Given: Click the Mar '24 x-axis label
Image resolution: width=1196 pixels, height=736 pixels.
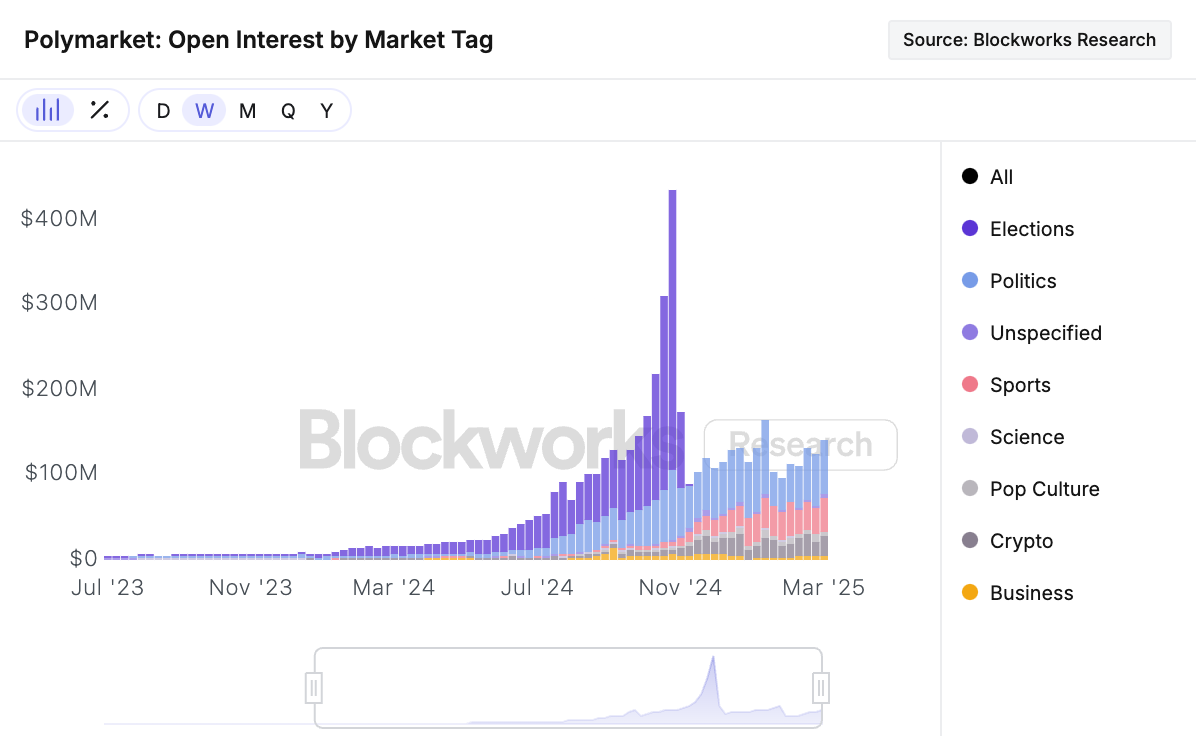Looking at the screenshot, I should 394,587.
